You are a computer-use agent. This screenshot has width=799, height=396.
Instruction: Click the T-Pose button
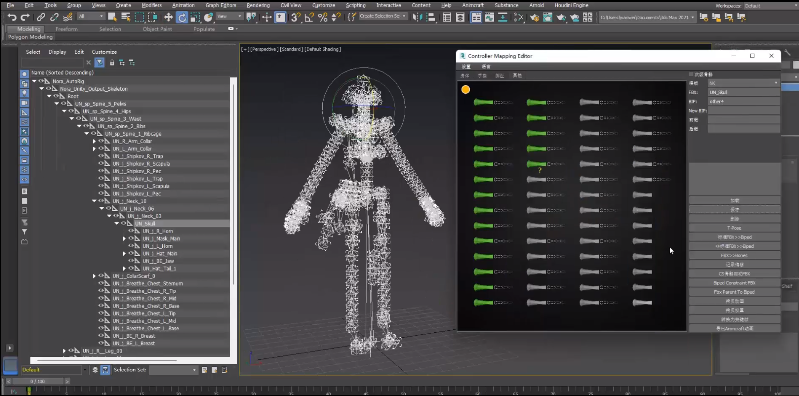click(x=734, y=228)
